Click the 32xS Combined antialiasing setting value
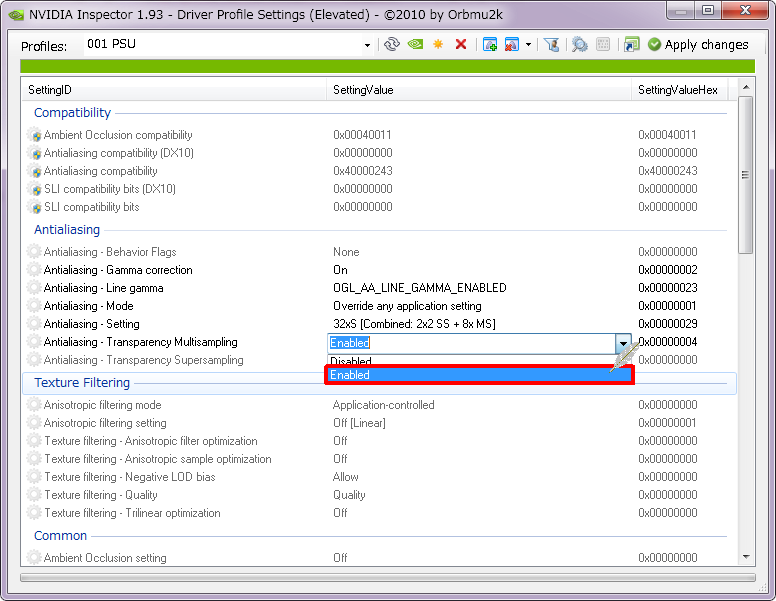The width and height of the screenshot is (776, 601). (414, 324)
